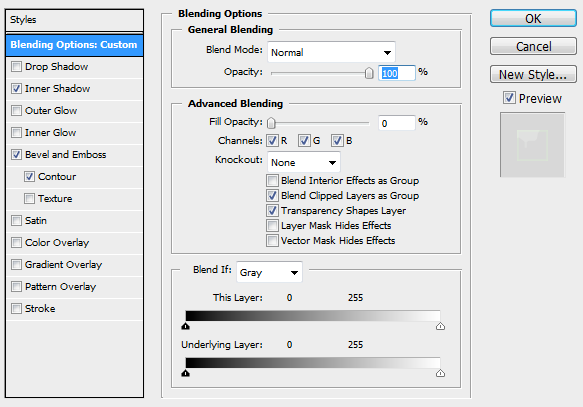Enable the Pattern Overlay checkbox
Image resolution: width=583 pixels, height=407 pixels.
[16, 287]
